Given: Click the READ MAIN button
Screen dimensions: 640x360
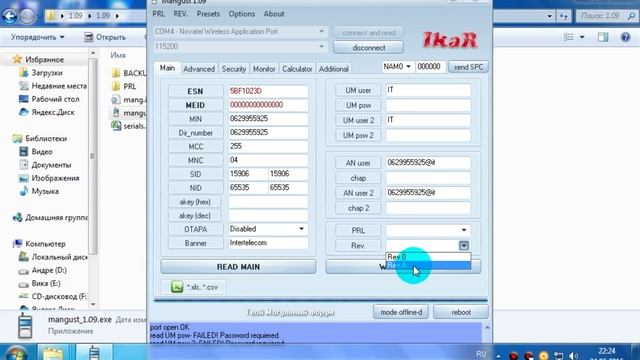Looking at the screenshot, I should (238, 267).
